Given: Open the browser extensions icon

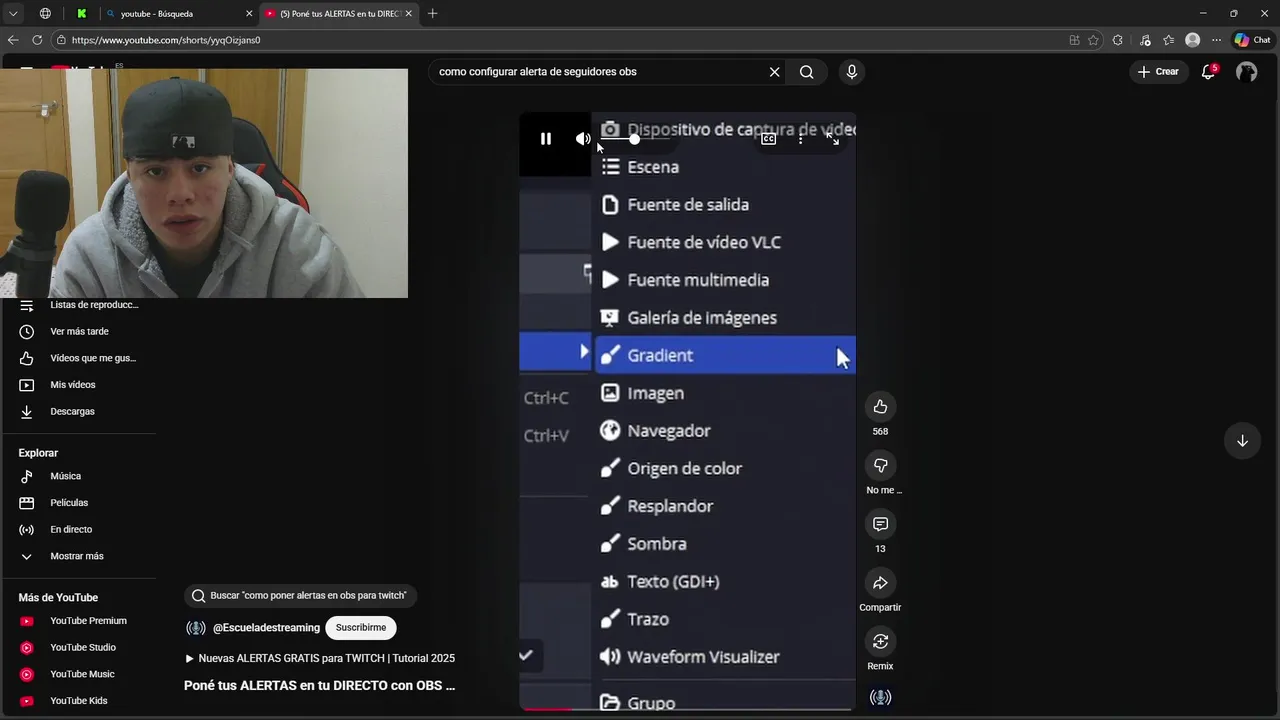Looking at the screenshot, I should coord(1118,40).
